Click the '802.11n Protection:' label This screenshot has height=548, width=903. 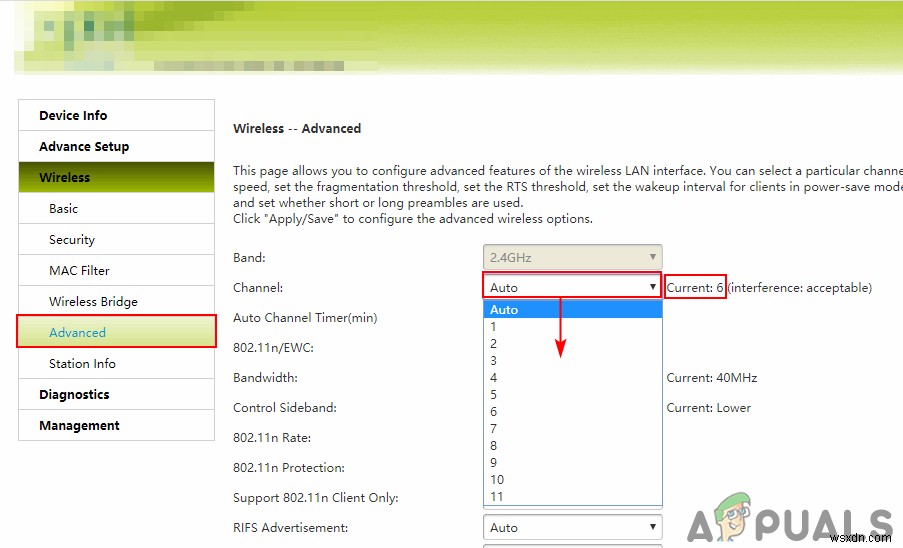click(x=289, y=467)
